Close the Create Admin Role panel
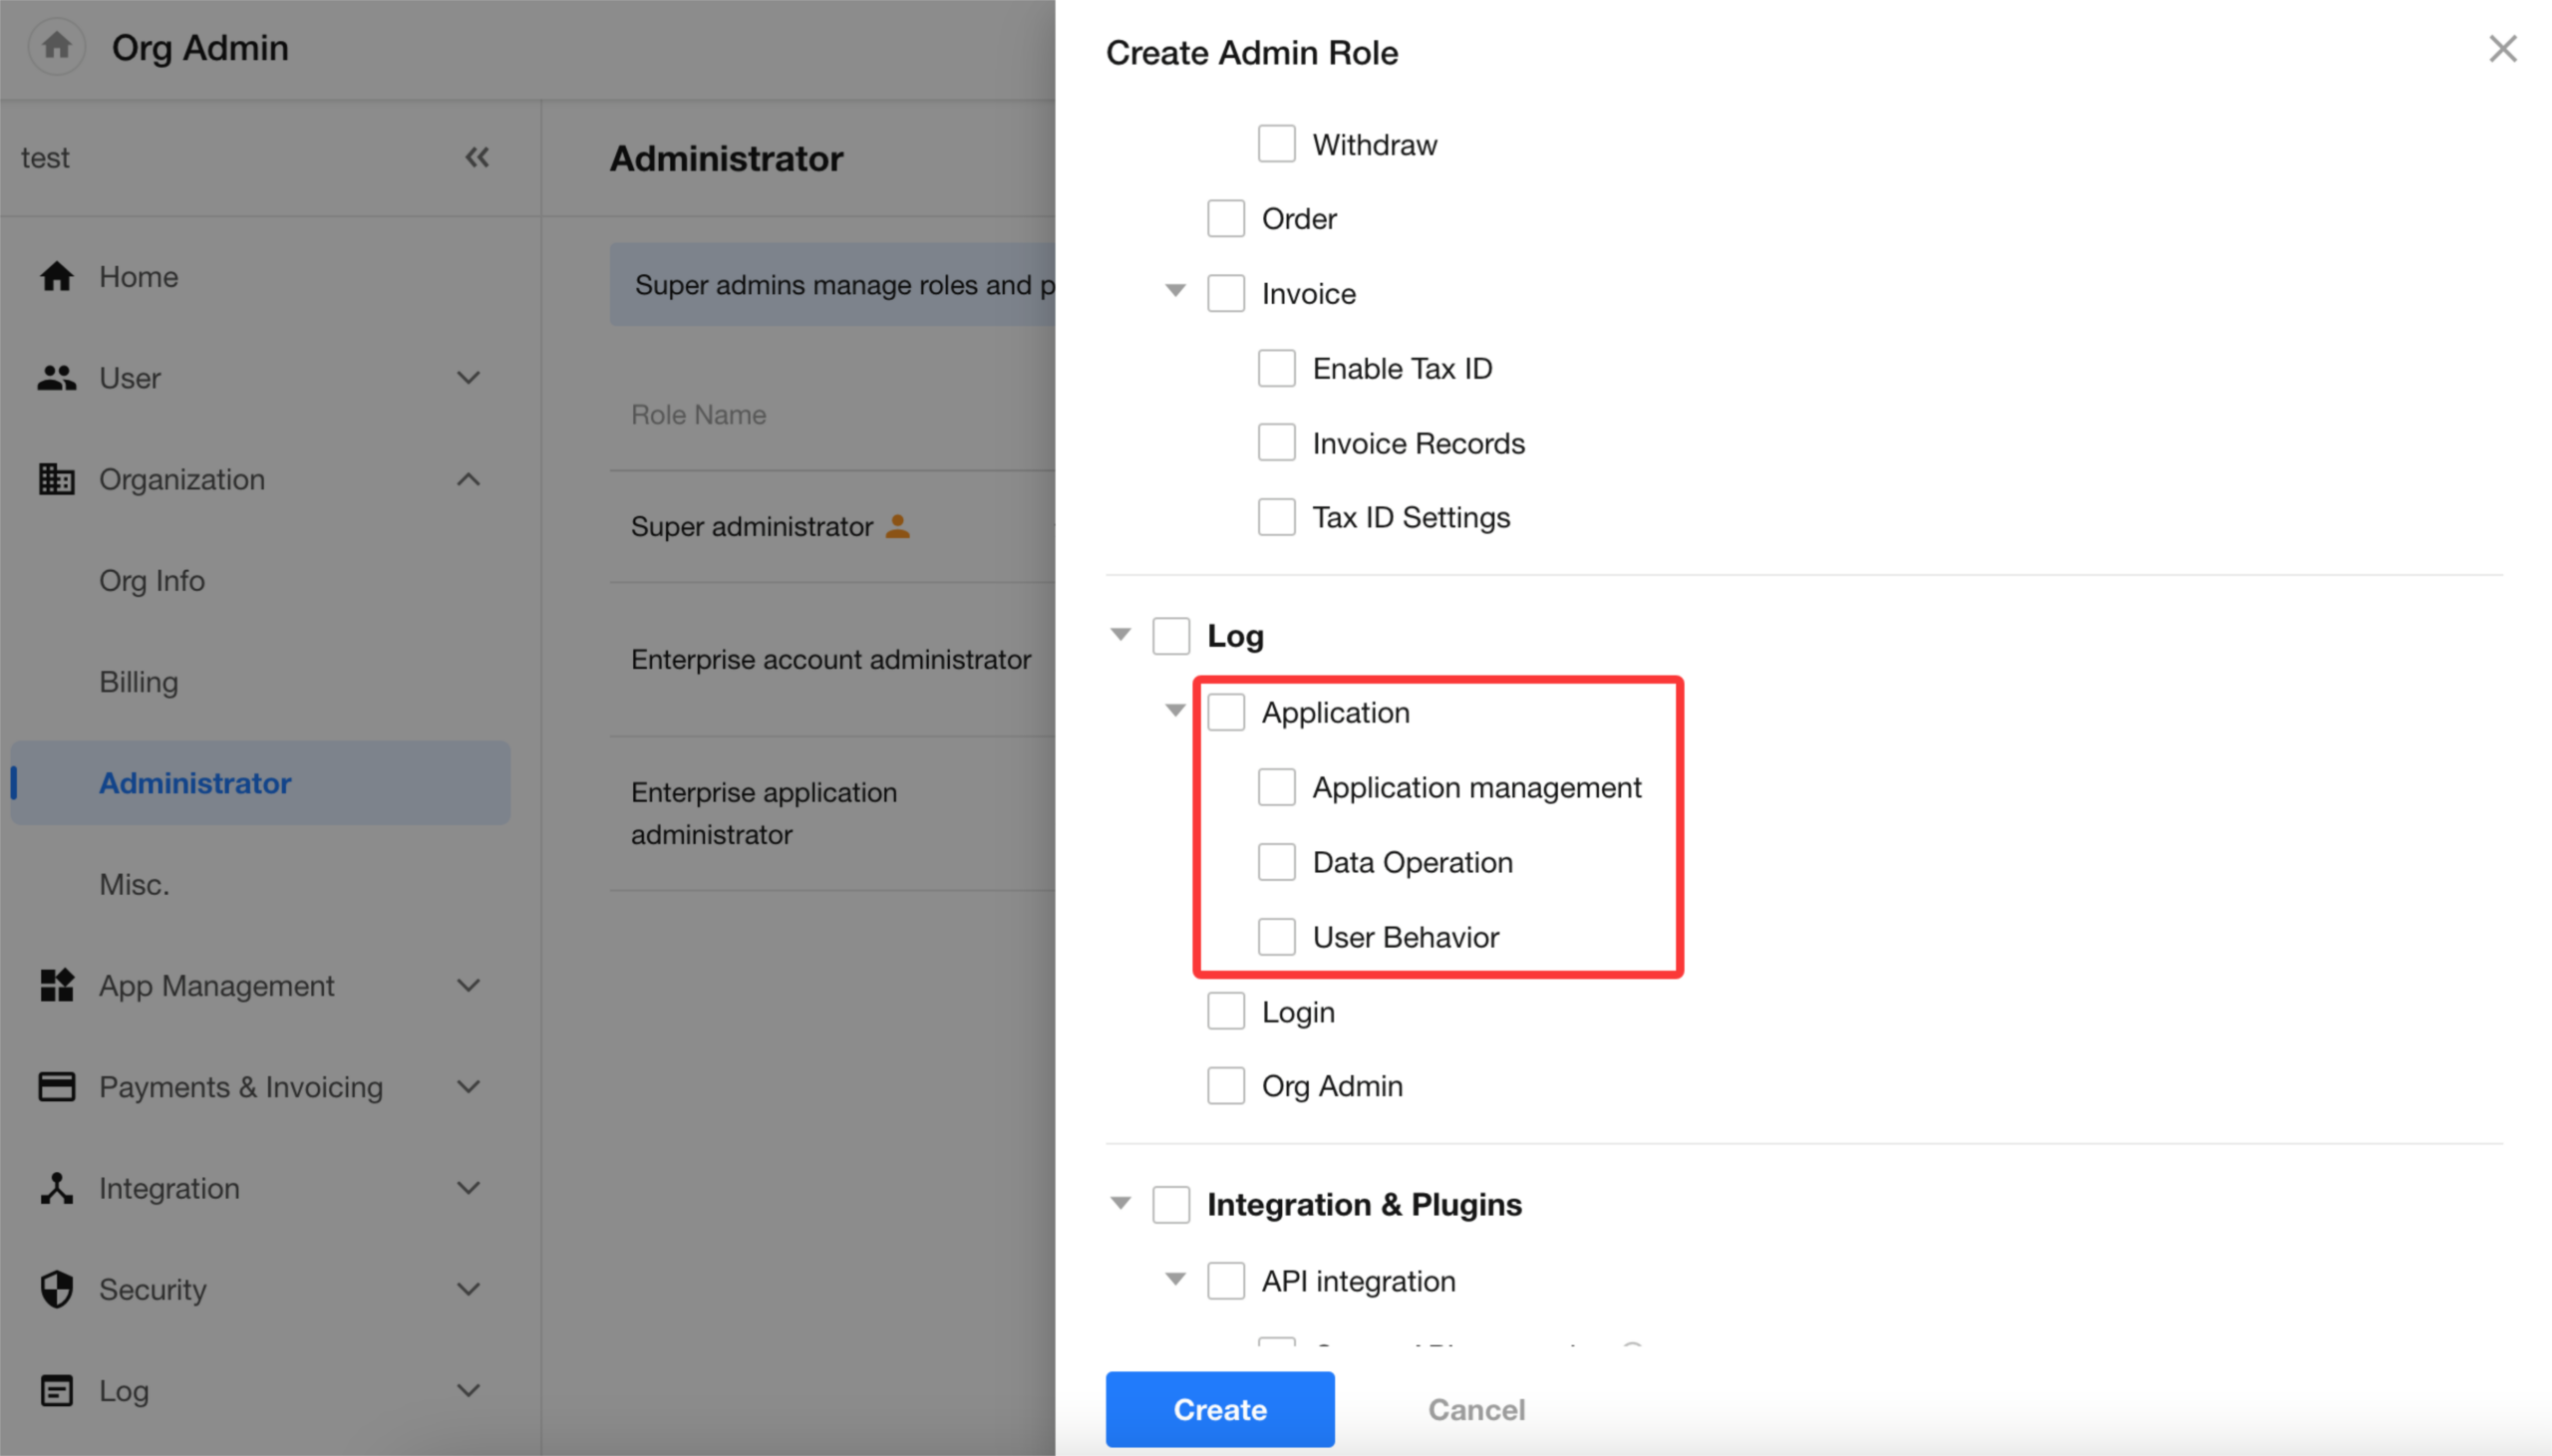Screen dimensions: 2552x1456 tap(2502, 48)
